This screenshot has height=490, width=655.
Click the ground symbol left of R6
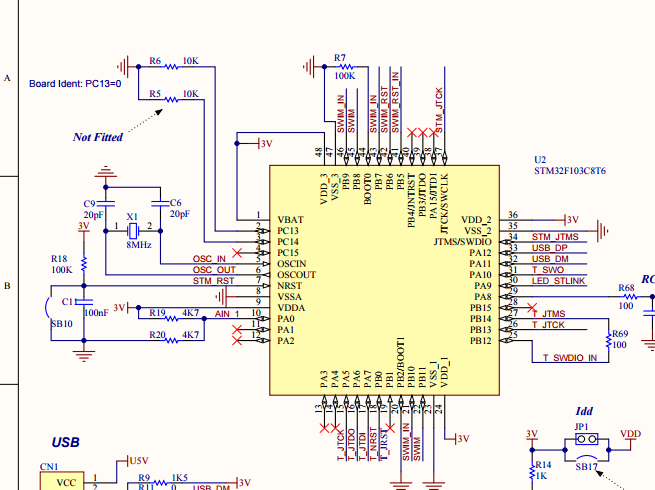tap(123, 66)
